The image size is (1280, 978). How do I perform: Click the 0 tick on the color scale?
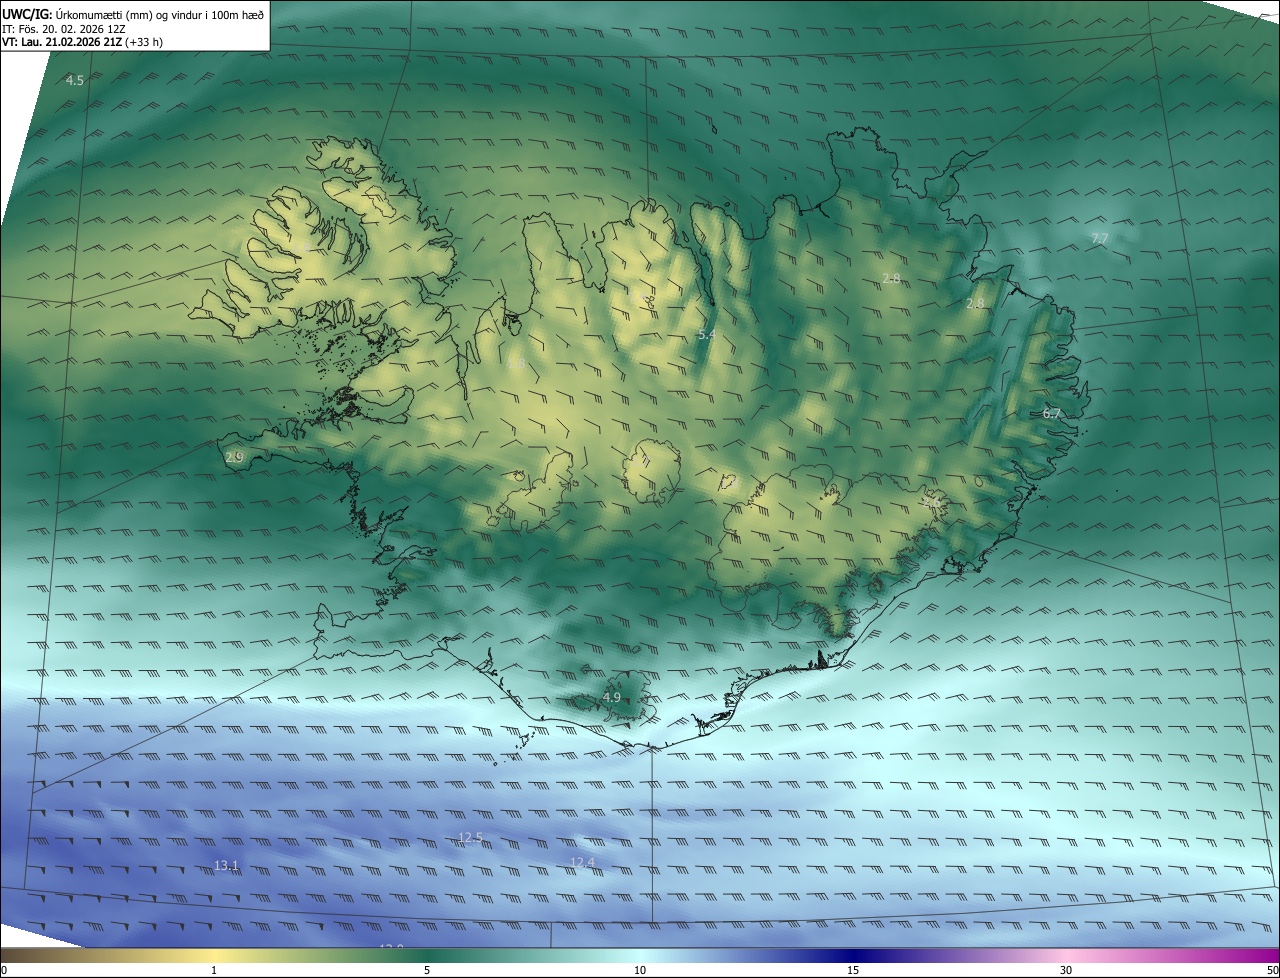pyautogui.click(x=4, y=970)
